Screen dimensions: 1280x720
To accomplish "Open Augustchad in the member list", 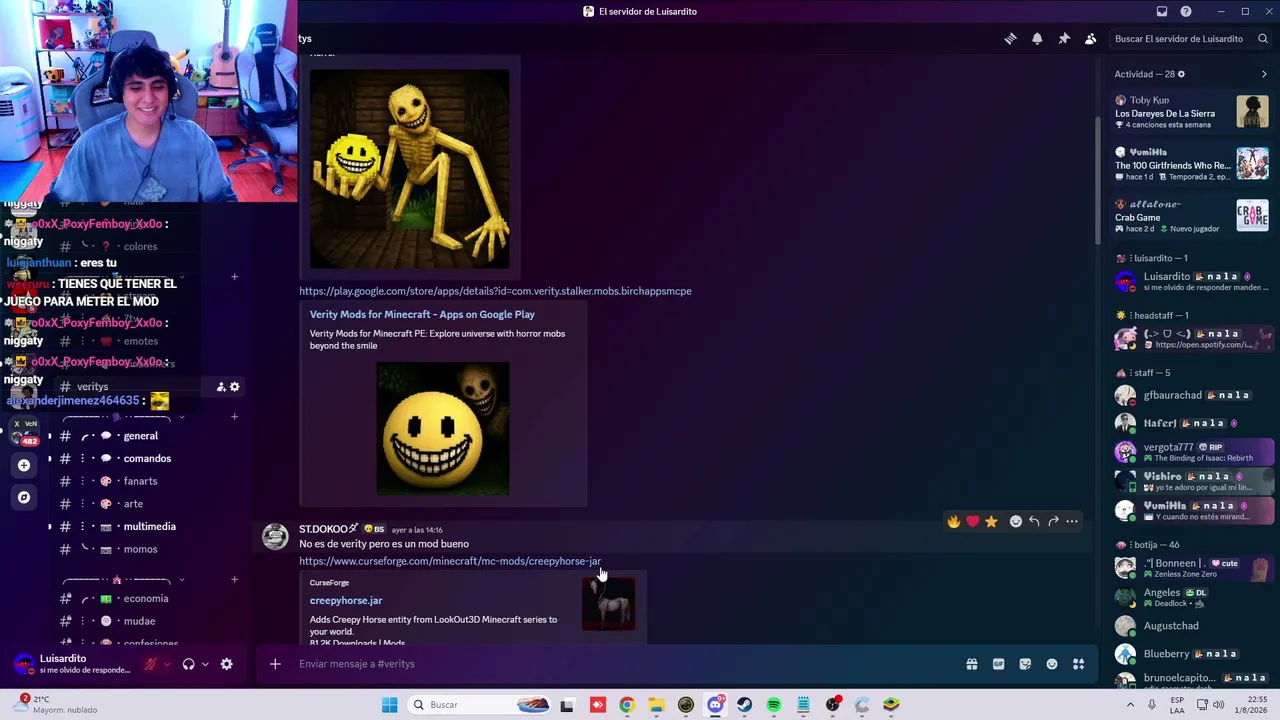I will click(x=1192, y=626).
